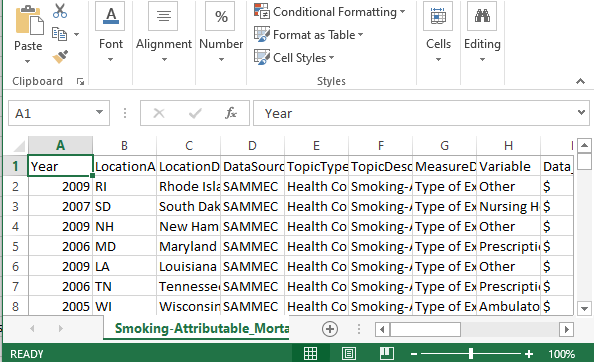Open Format as Table gallery

click(x=308, y=35)
